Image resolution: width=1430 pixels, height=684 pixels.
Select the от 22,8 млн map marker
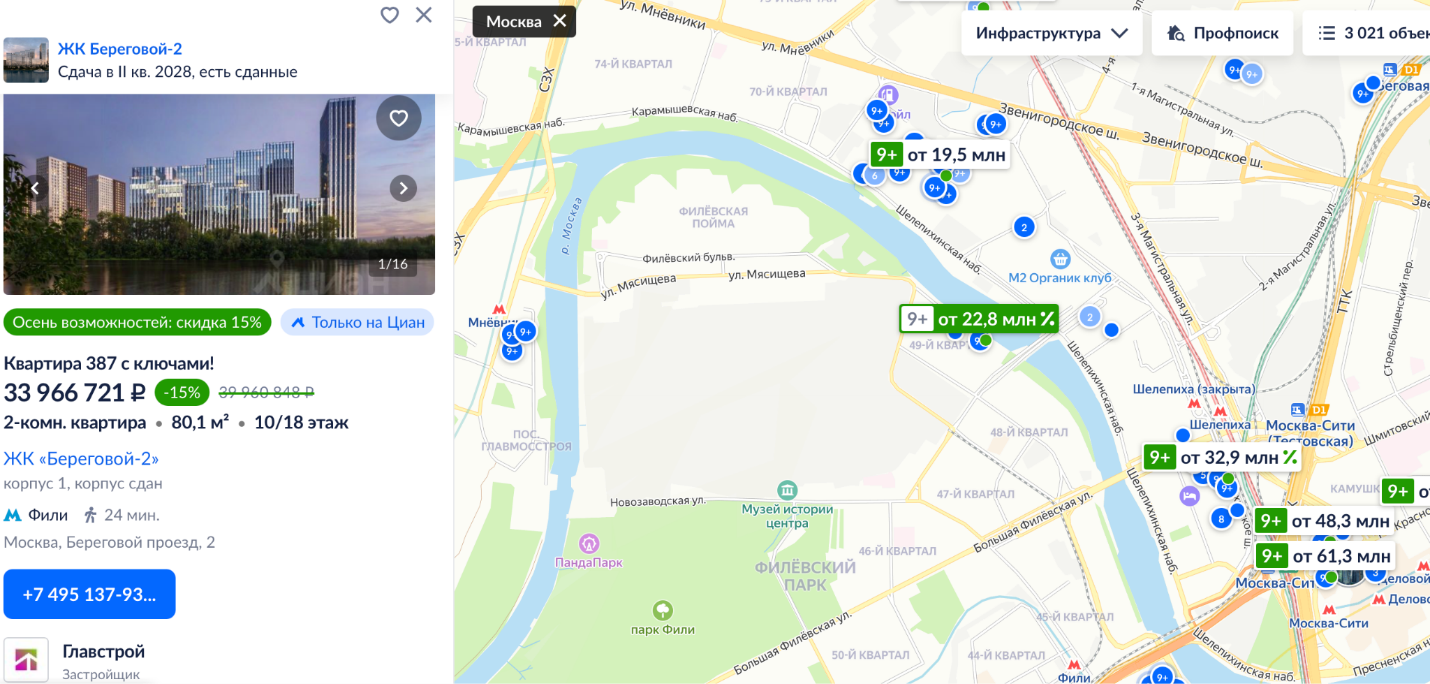pyautogui.click(x=979, y=319)
